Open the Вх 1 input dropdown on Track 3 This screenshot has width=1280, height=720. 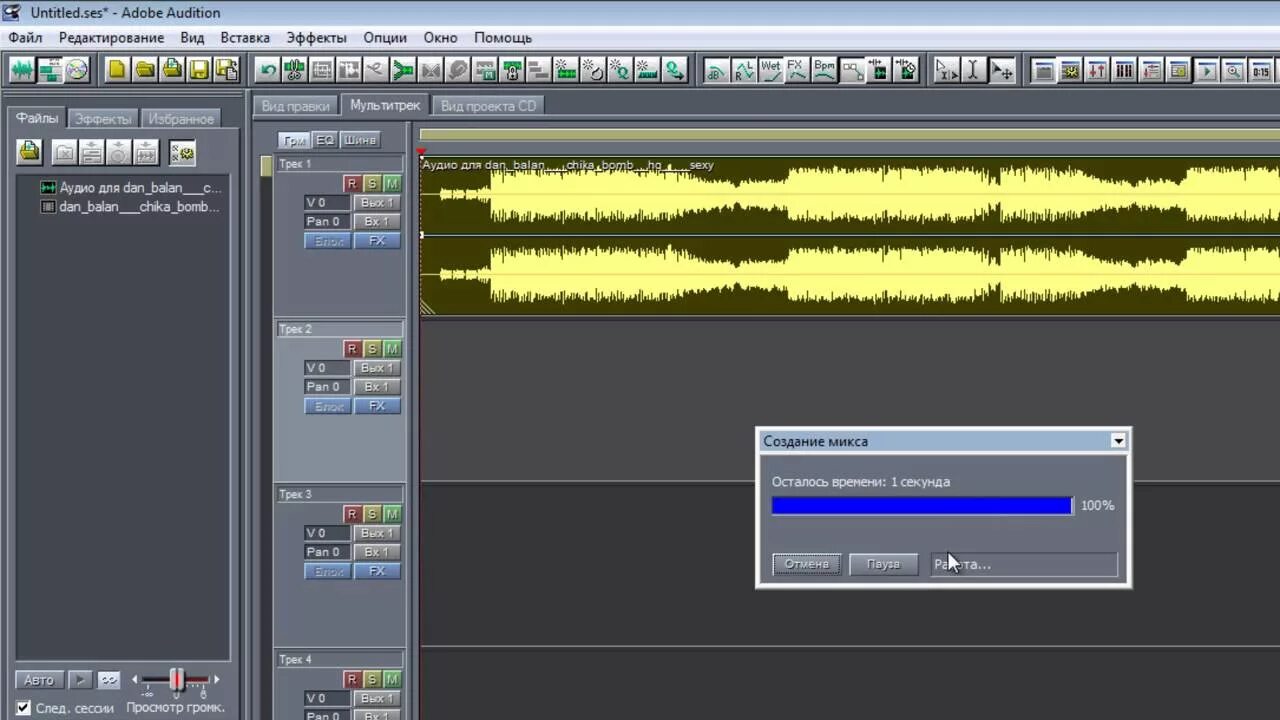pos(377,551)
